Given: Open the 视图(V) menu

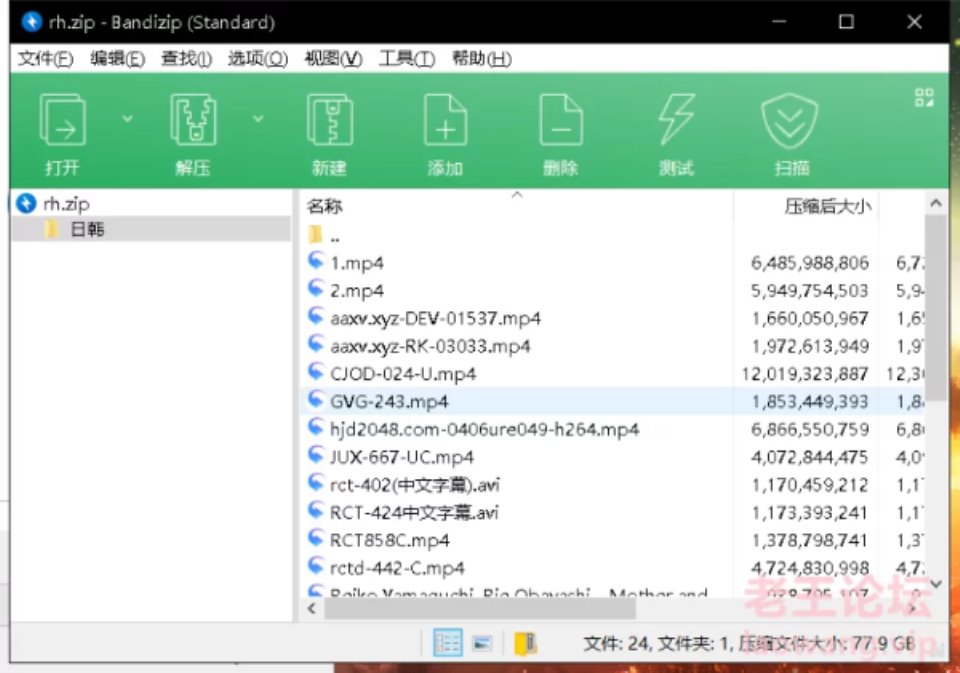Looking at the screenshot, I should tap(333, 59).
